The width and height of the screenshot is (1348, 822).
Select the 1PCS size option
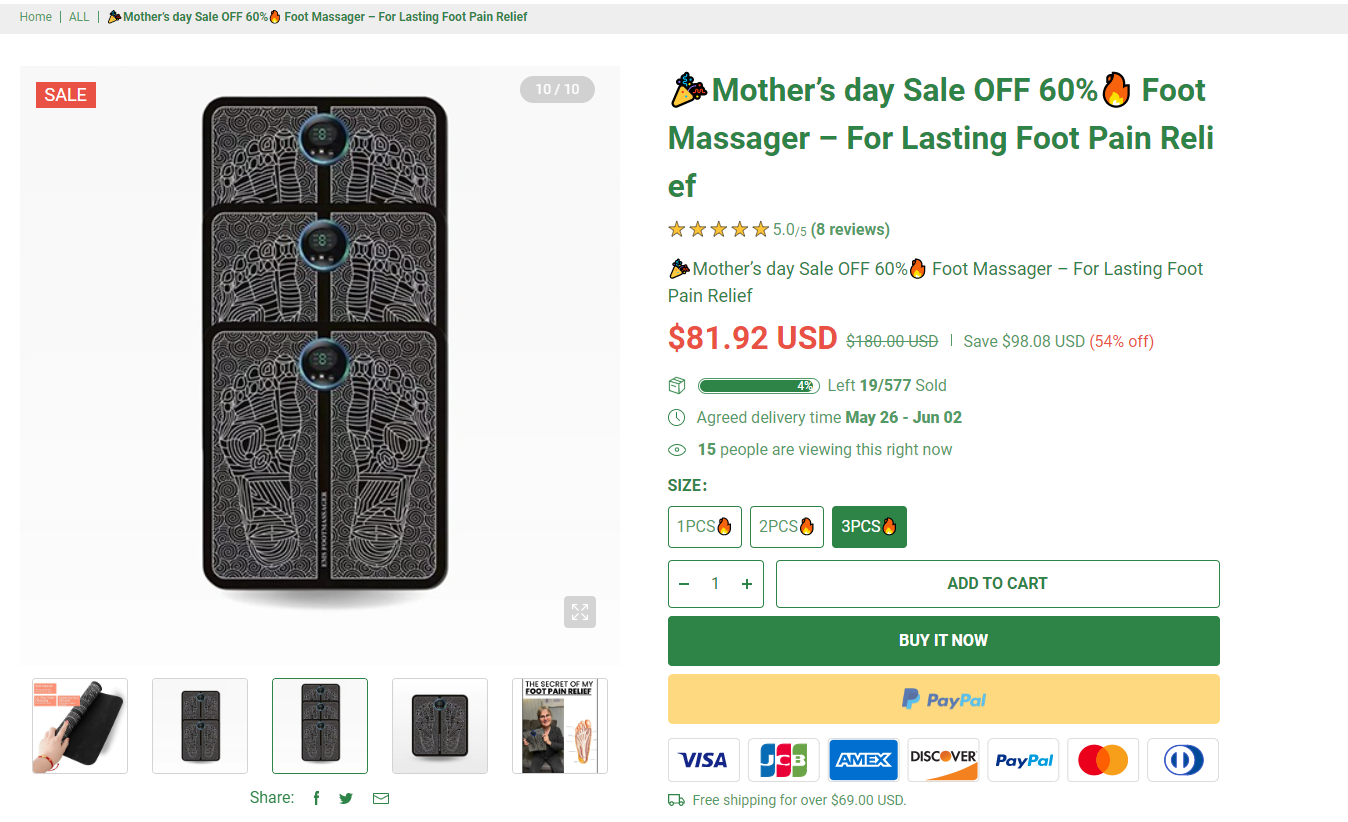[705, 527]
